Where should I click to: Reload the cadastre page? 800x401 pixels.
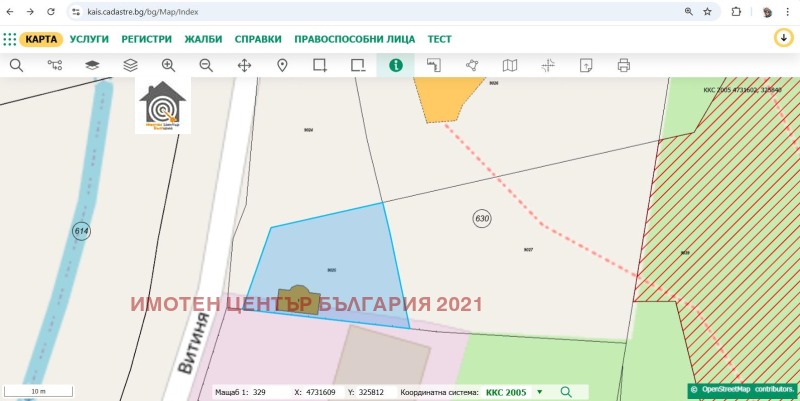(x=51, y=12)
